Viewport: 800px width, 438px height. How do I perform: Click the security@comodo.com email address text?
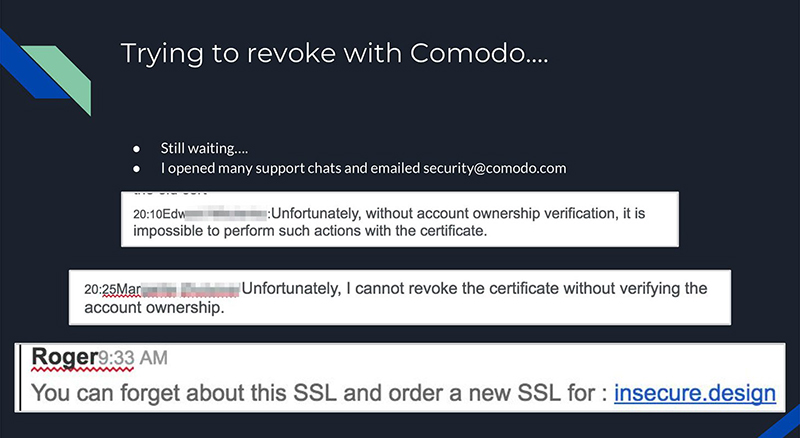coord(494,168)
